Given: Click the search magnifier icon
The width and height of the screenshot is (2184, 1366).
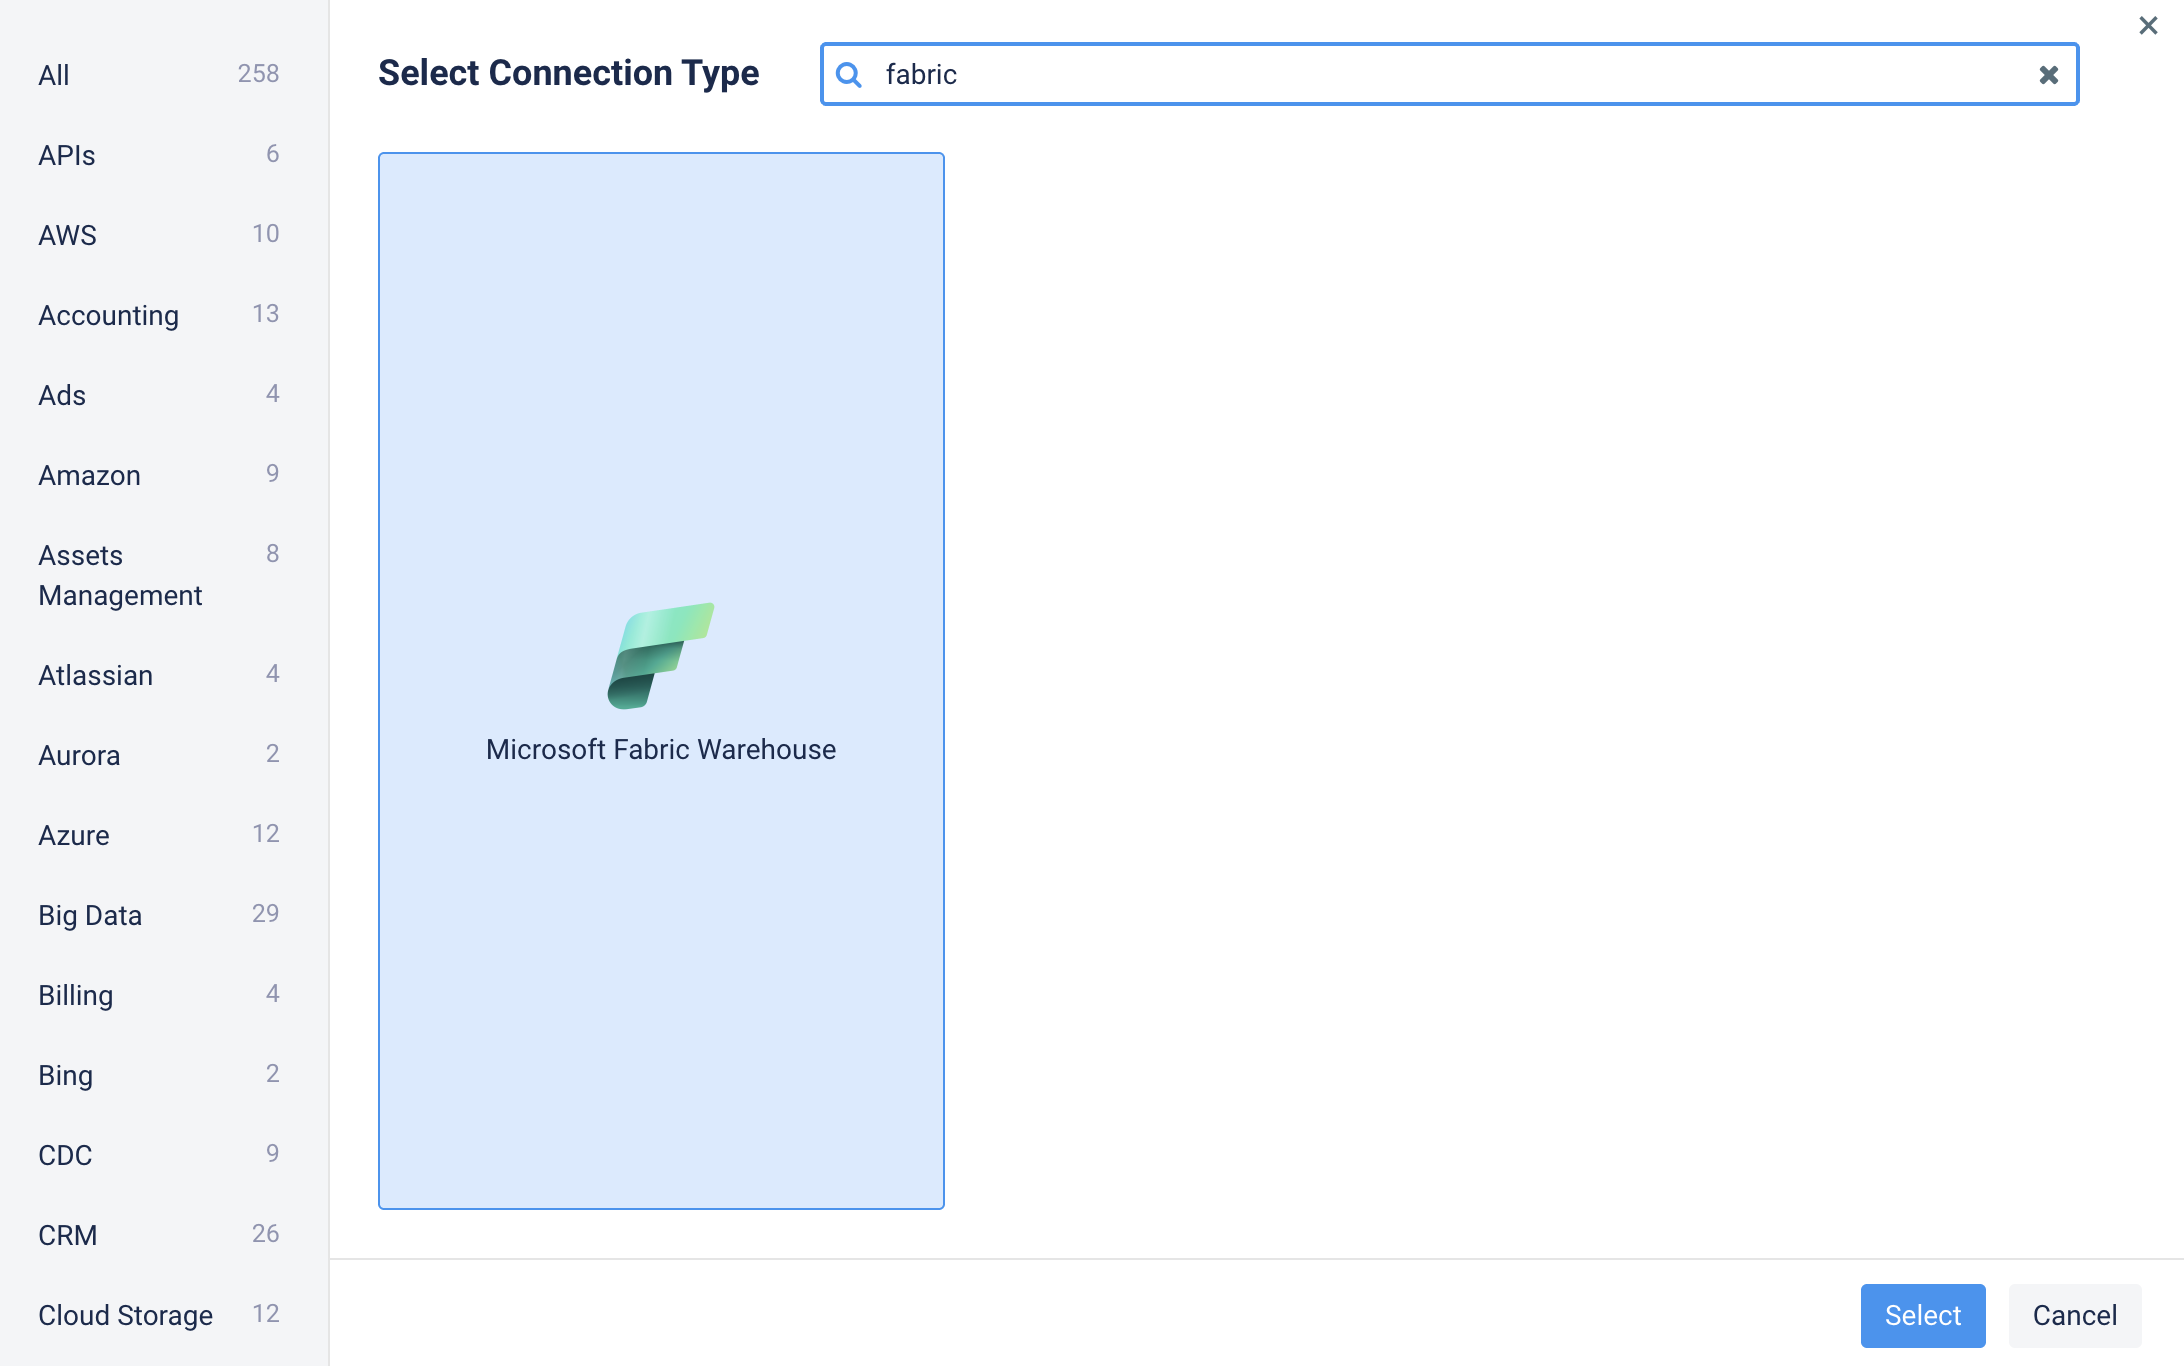Looking at the screenshot, I should tap(849, 74).
